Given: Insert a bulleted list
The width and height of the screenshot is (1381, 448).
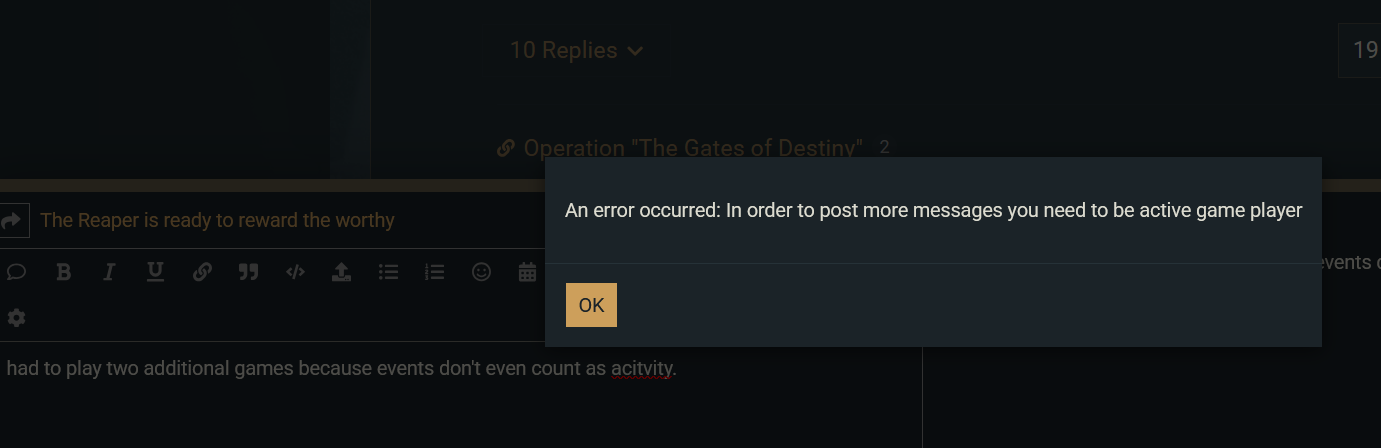Looking at the screenshot, I should tap(388, 272).
